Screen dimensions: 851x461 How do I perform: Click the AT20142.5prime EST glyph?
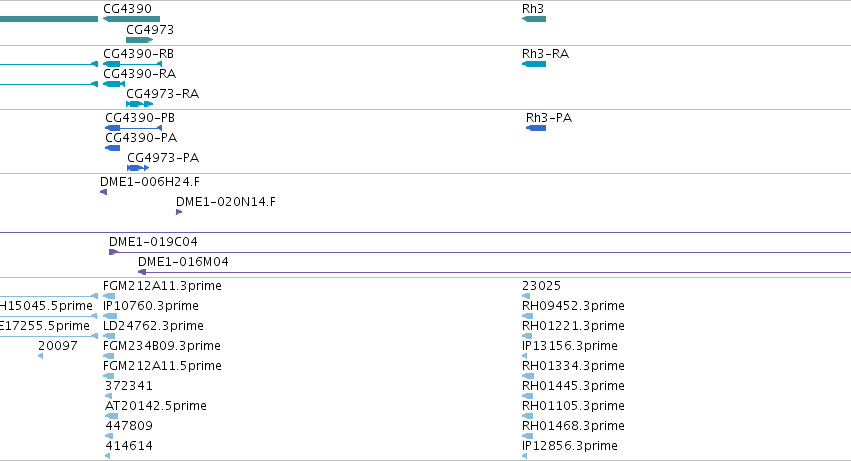coord(111,416)
